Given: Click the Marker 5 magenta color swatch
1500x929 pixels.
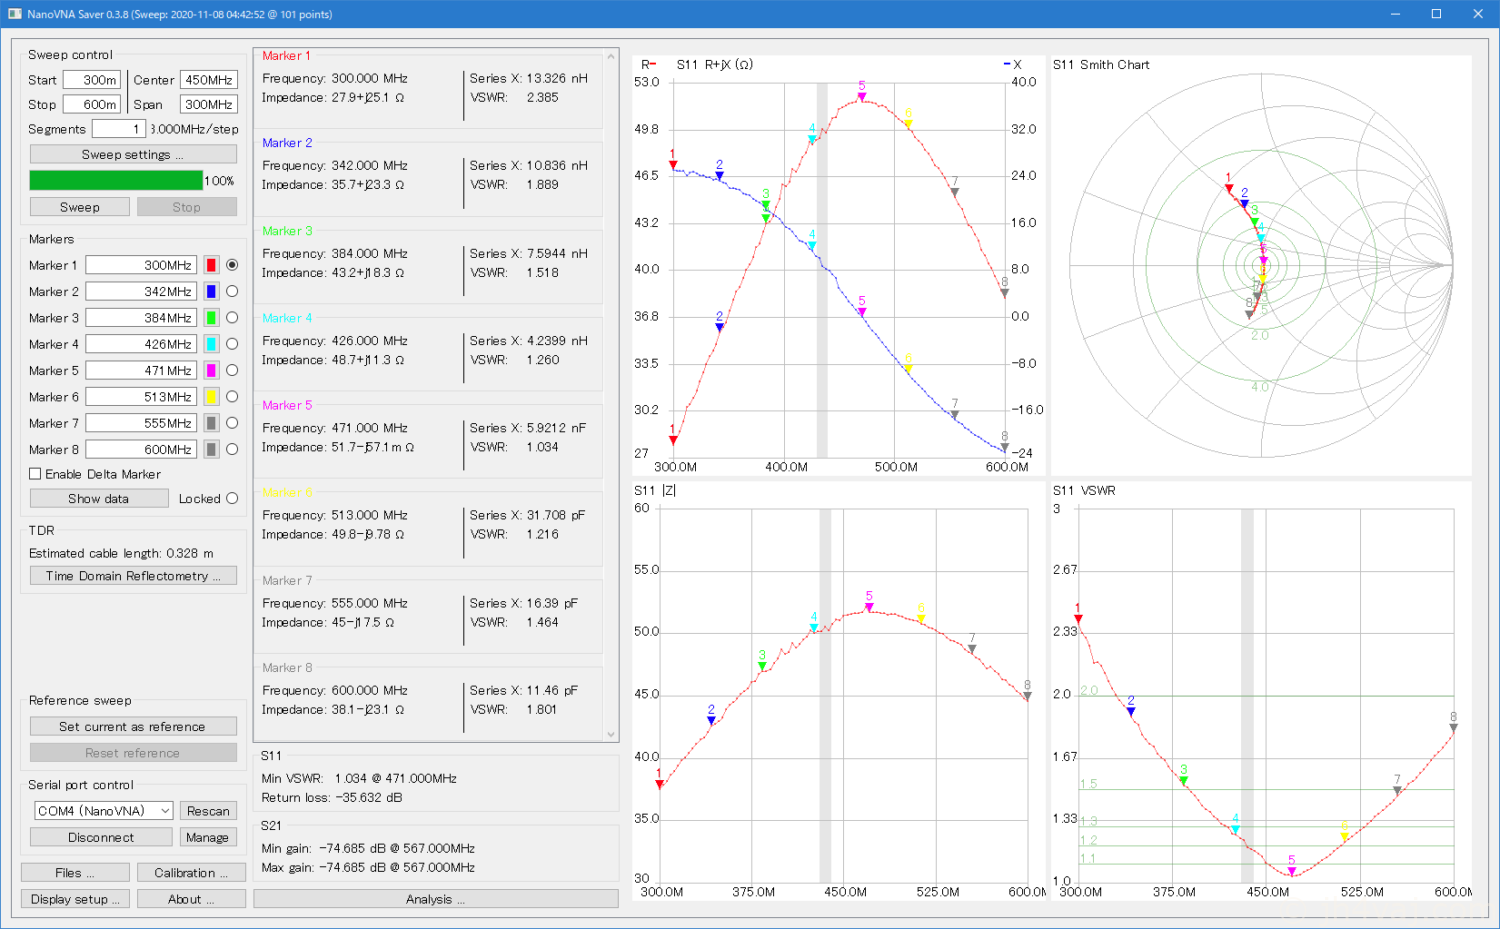Looking at the screenshot, I should 211,370.
